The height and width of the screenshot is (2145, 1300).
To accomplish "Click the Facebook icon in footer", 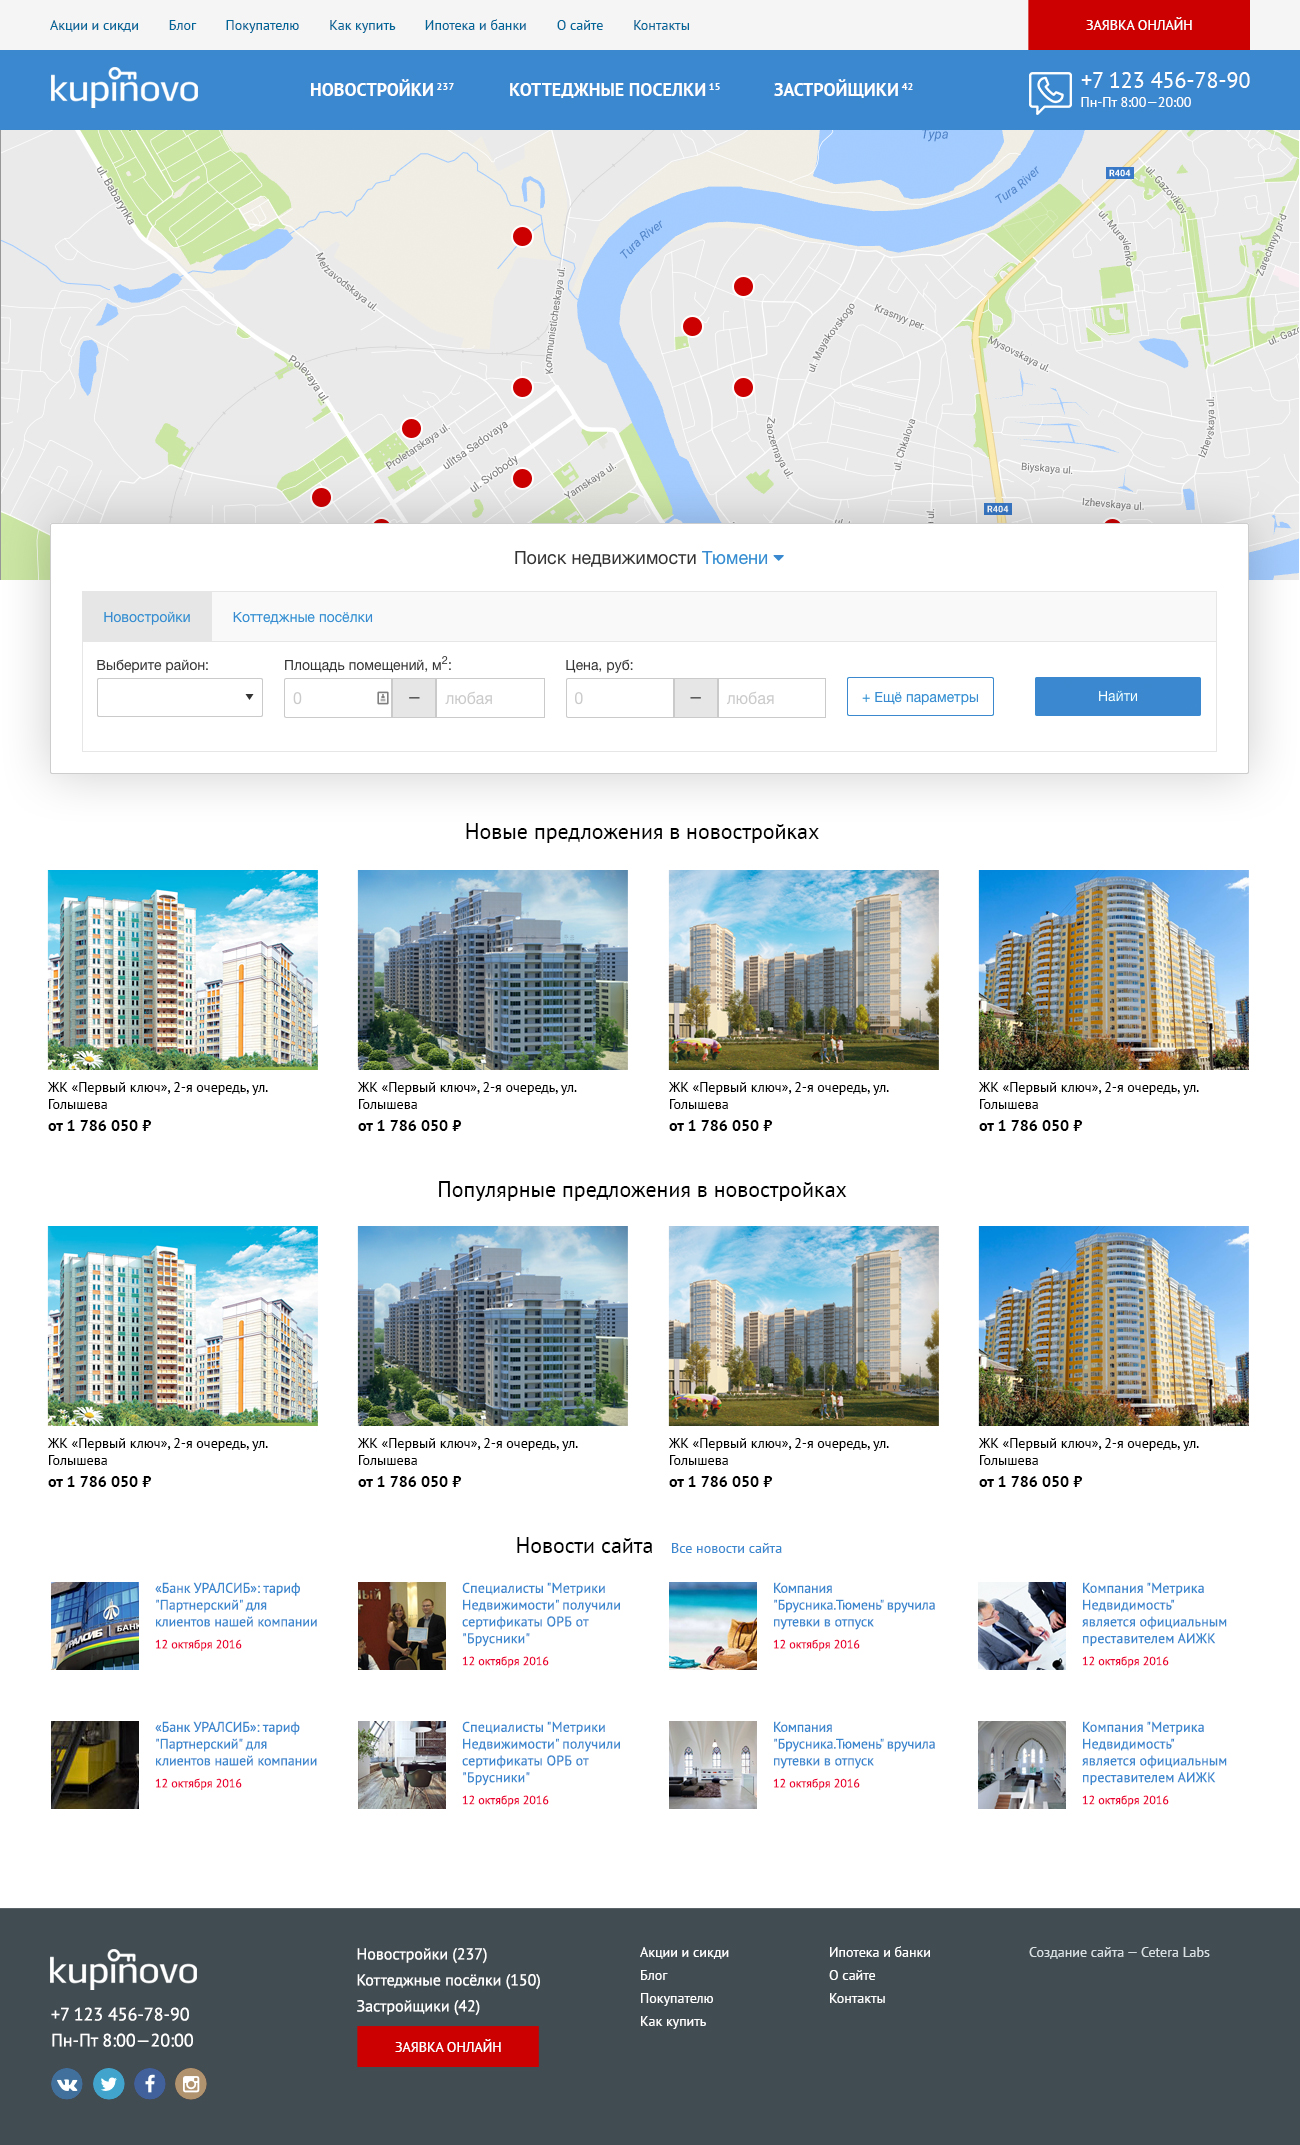I will tap(150, 2084).
